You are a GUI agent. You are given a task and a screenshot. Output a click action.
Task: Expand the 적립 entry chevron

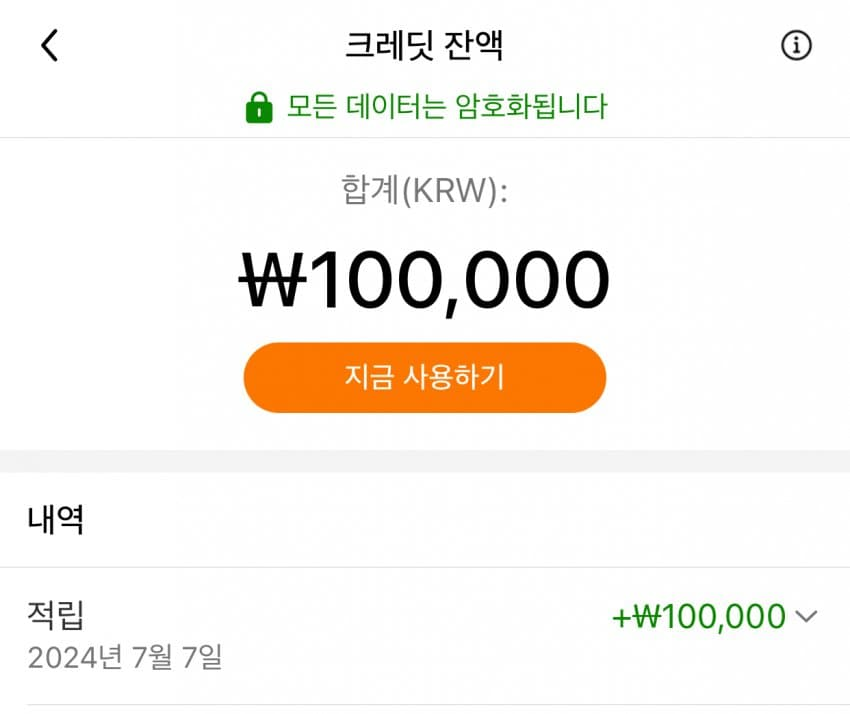(806, 617)
